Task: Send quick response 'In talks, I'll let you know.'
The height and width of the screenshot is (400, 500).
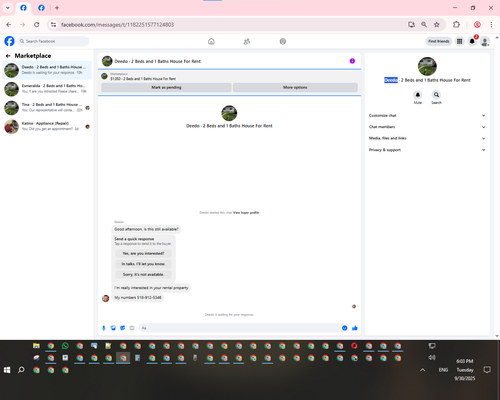Action: pos(143,264)
